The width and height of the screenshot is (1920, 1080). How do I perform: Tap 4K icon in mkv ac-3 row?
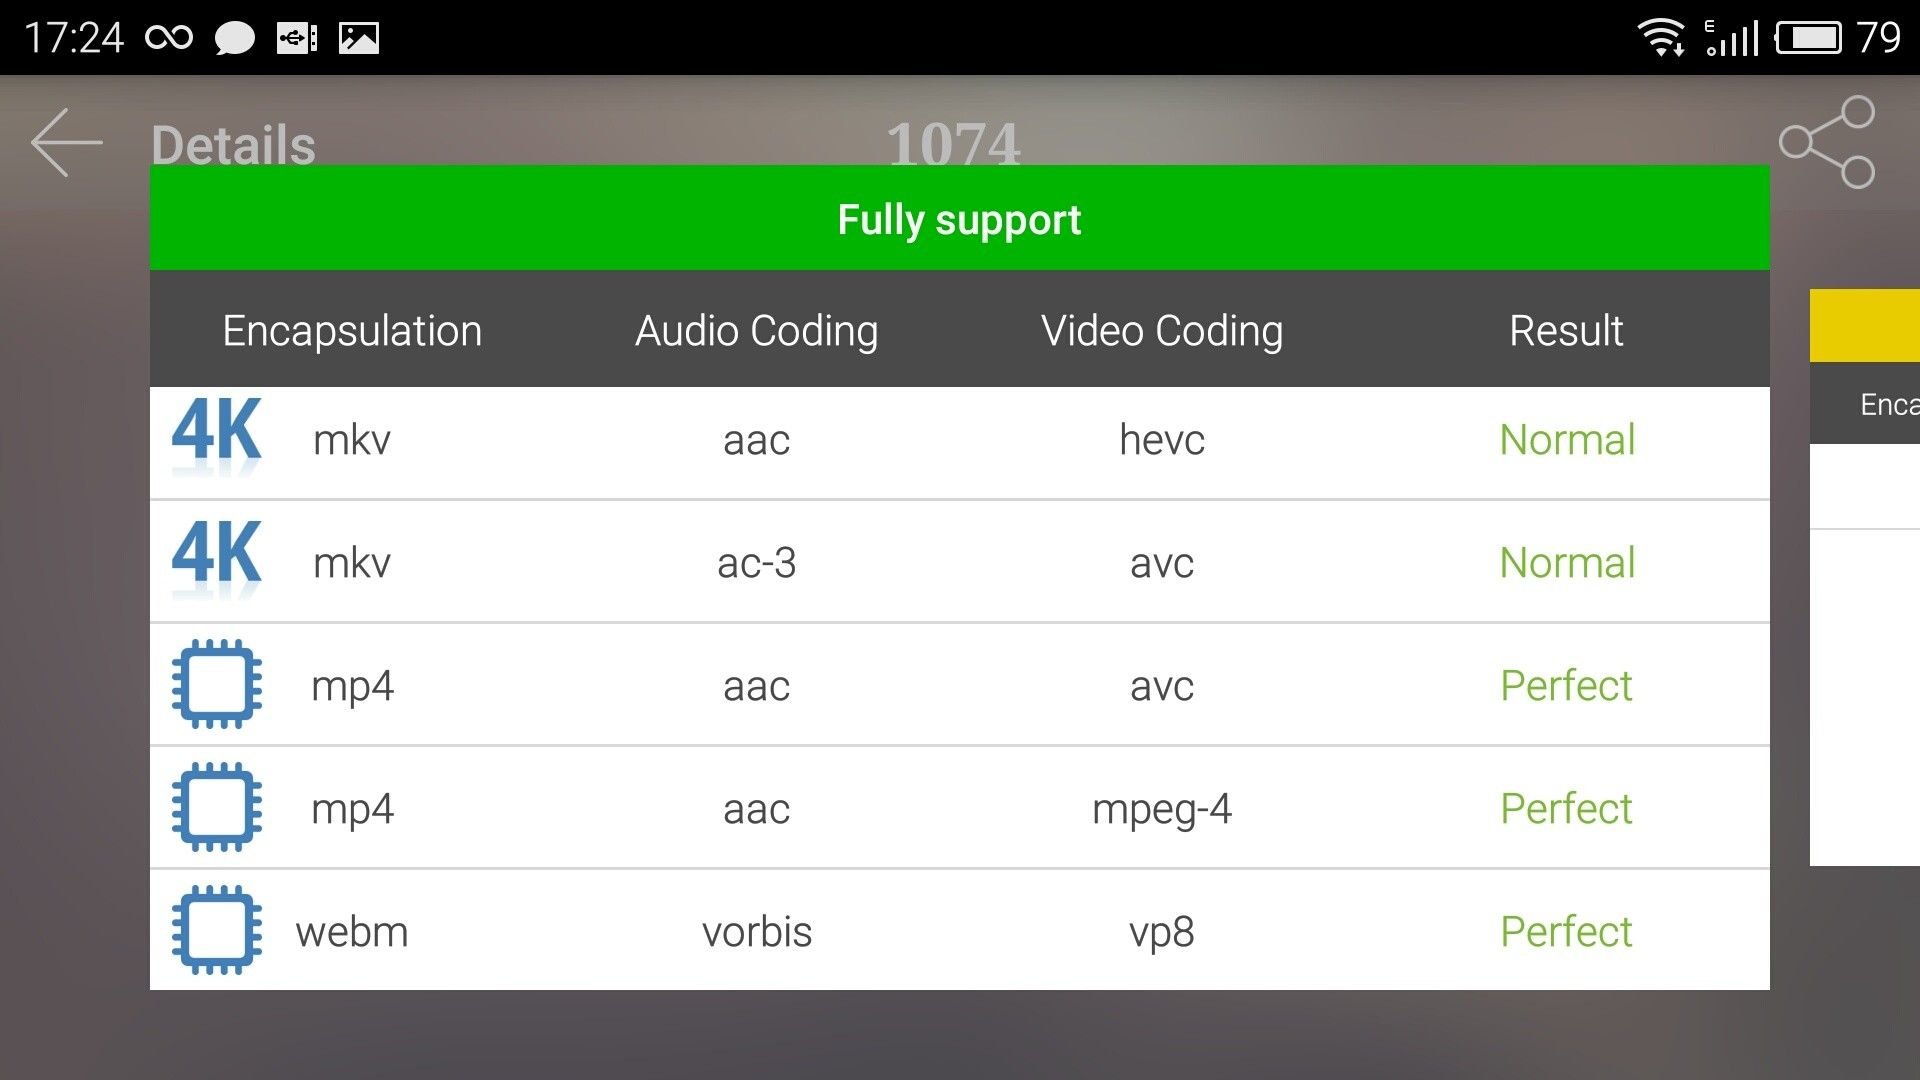(217, 558)
